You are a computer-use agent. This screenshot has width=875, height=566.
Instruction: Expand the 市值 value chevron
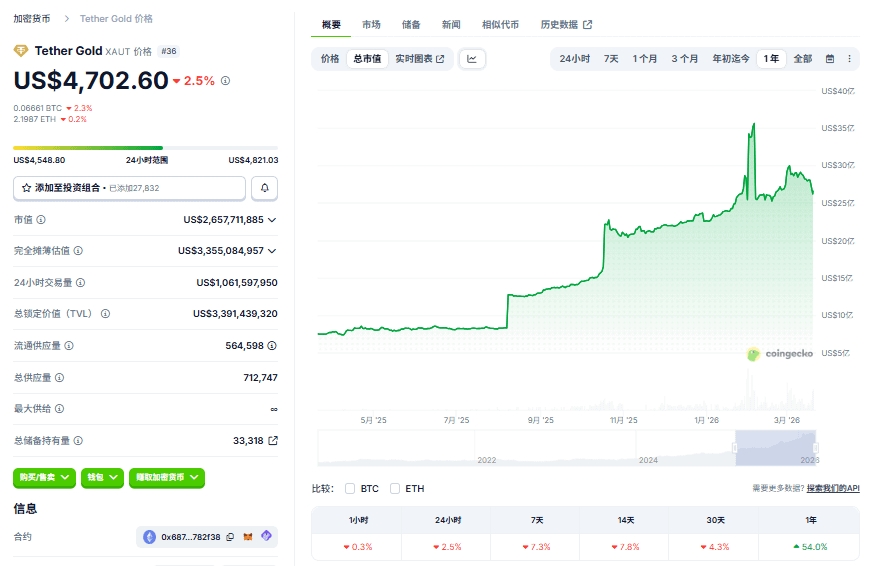click(x=272, y=220)
